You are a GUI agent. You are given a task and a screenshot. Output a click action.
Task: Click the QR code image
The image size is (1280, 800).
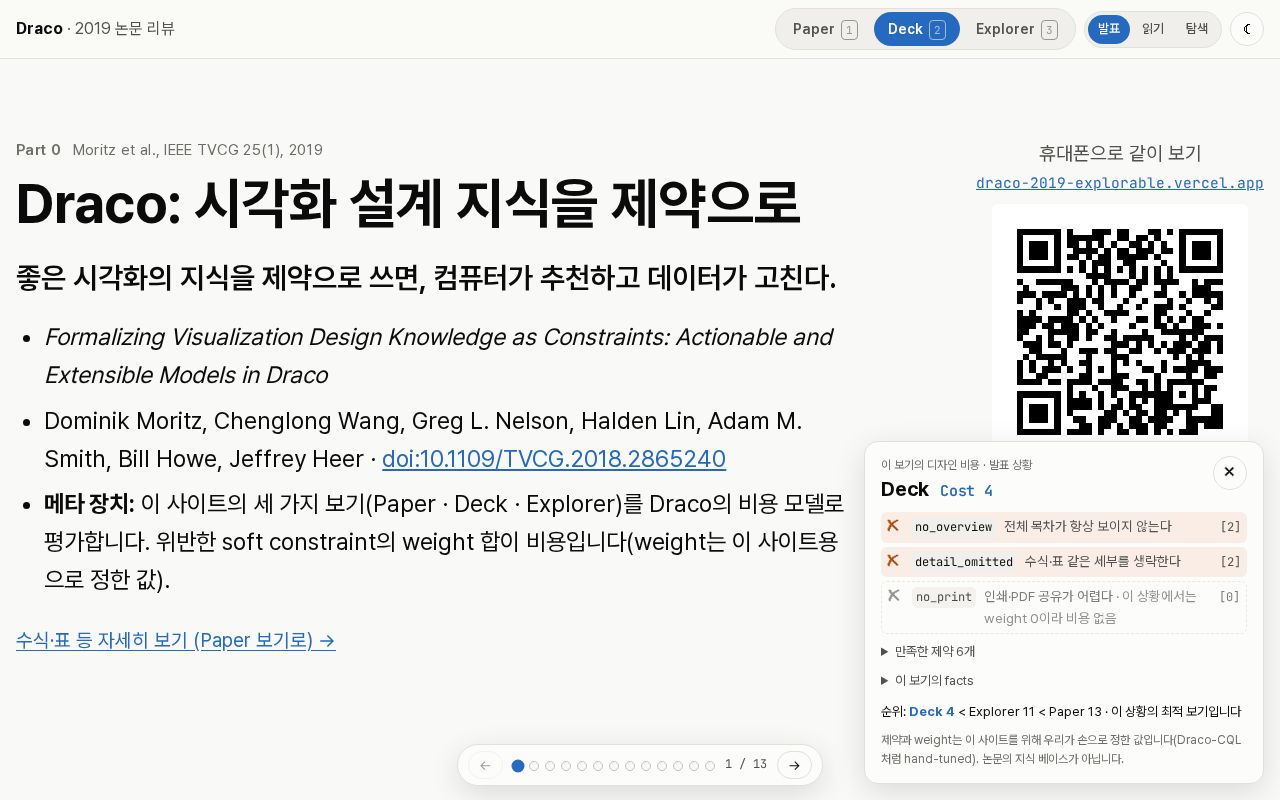coord(1120,331)
